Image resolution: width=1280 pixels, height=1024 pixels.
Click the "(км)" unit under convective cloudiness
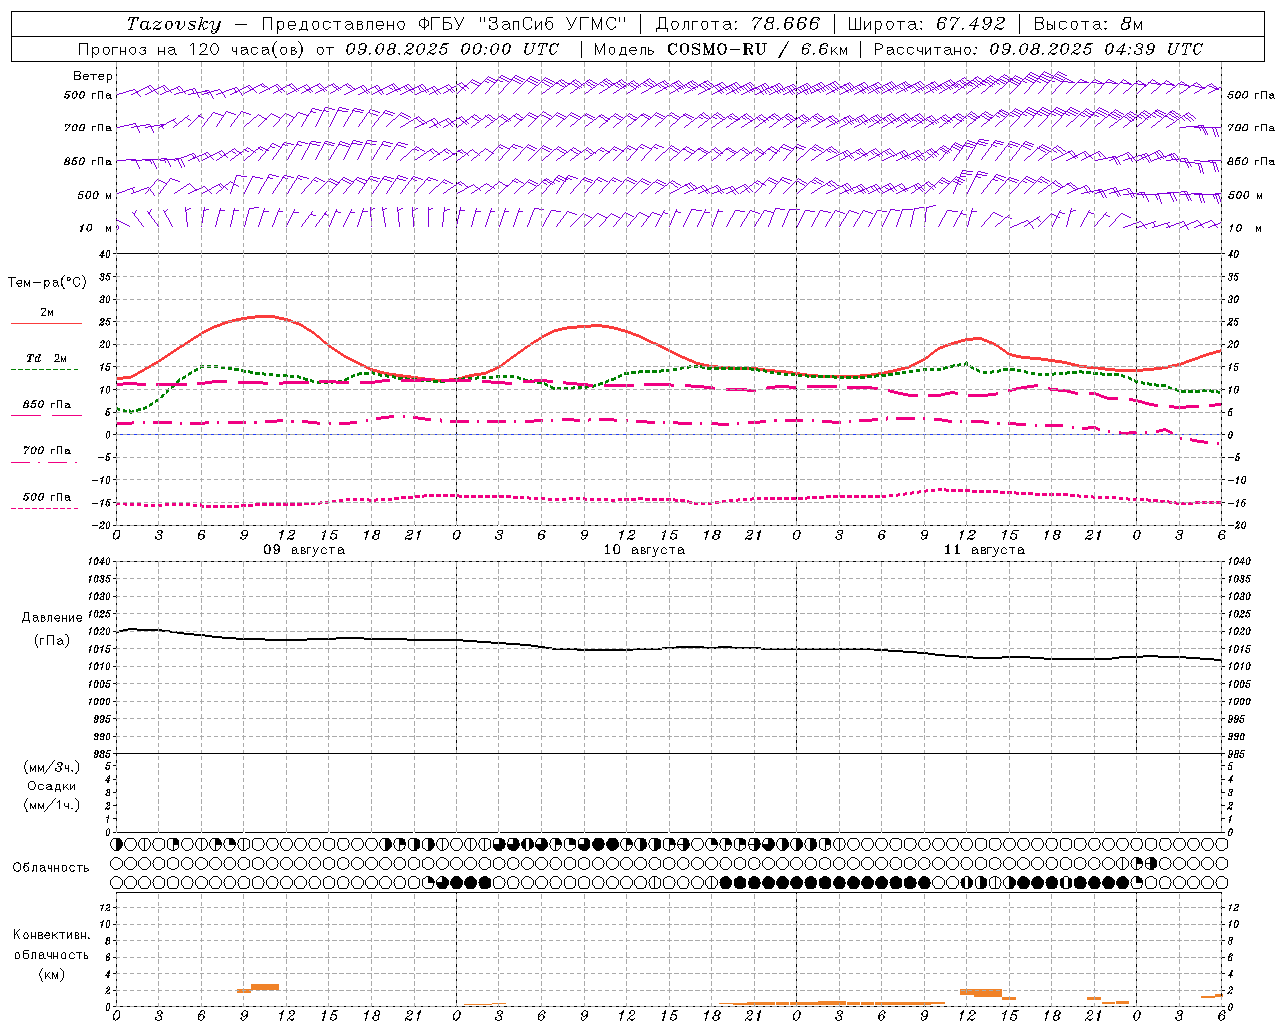(x=52, y=974)
